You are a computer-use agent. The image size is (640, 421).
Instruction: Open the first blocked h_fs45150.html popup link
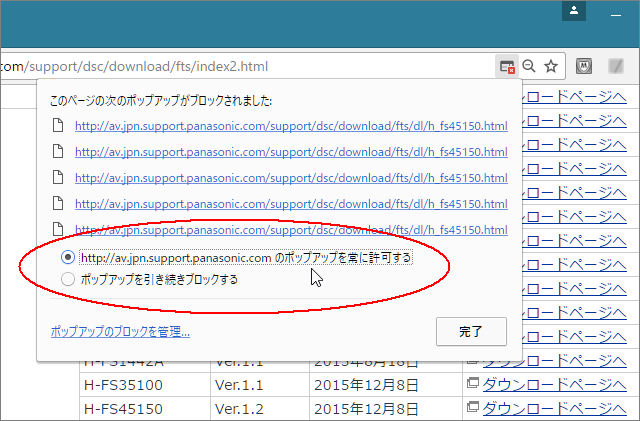291,126
